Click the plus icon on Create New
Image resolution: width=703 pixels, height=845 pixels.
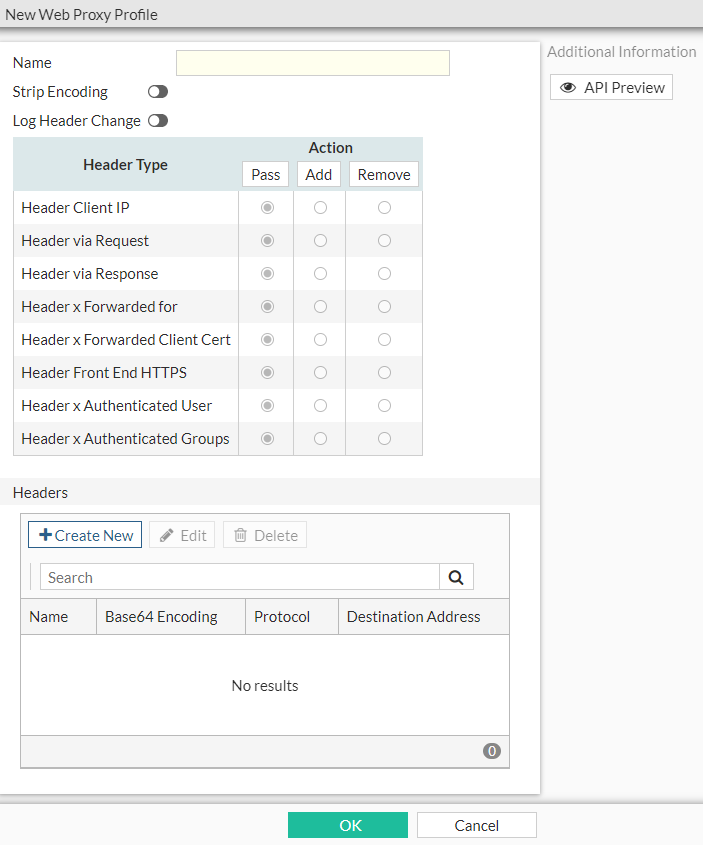tap(45, 535)
